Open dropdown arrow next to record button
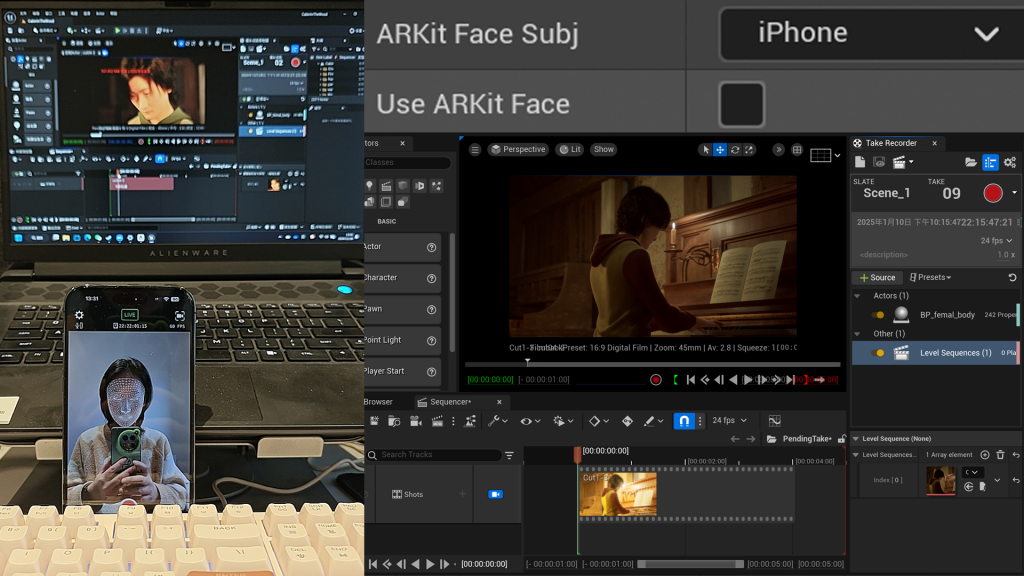1024x576 pixels. point(1014,193)
